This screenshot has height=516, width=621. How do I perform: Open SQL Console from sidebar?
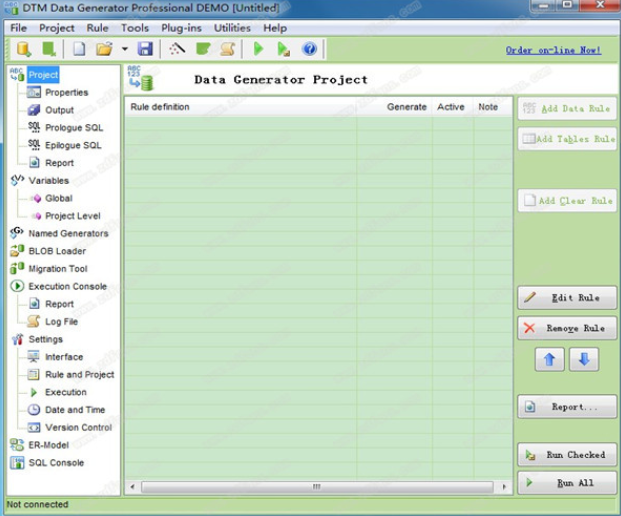tap(56, 463)
